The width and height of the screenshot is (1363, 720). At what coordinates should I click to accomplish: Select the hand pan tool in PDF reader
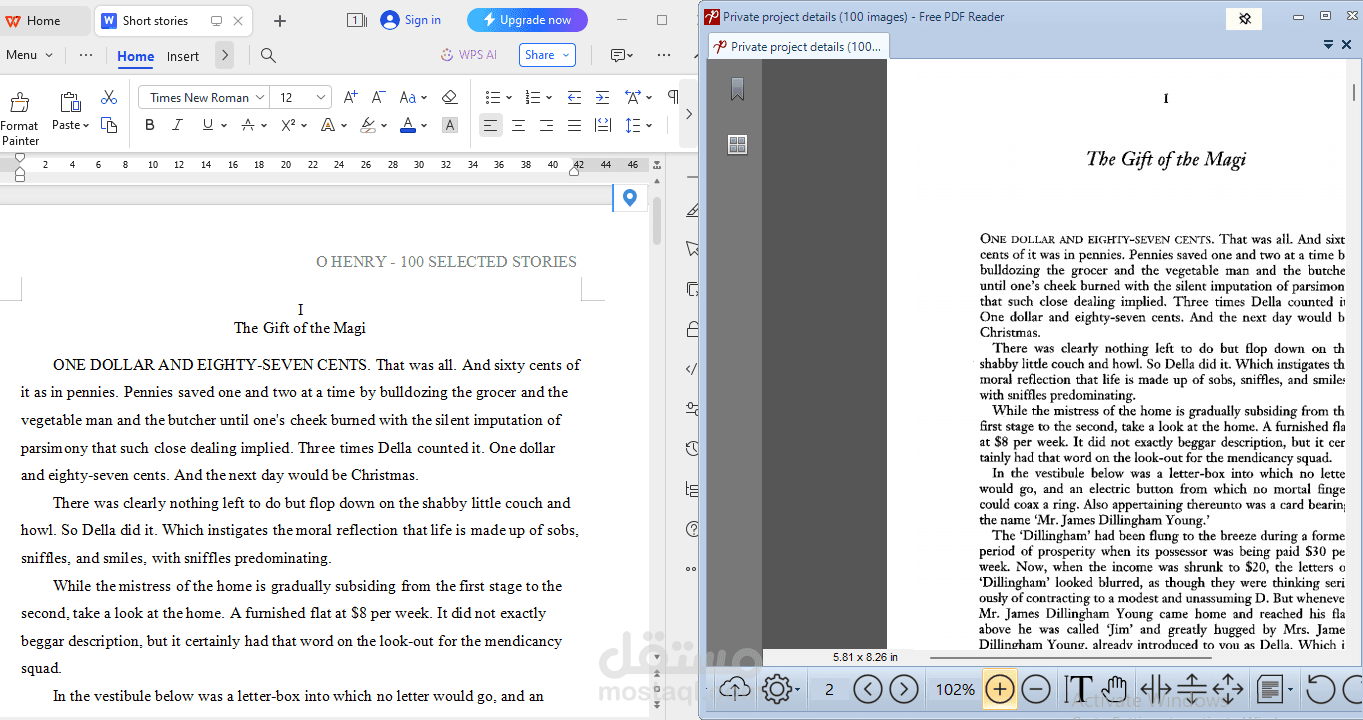[1115, 689]
